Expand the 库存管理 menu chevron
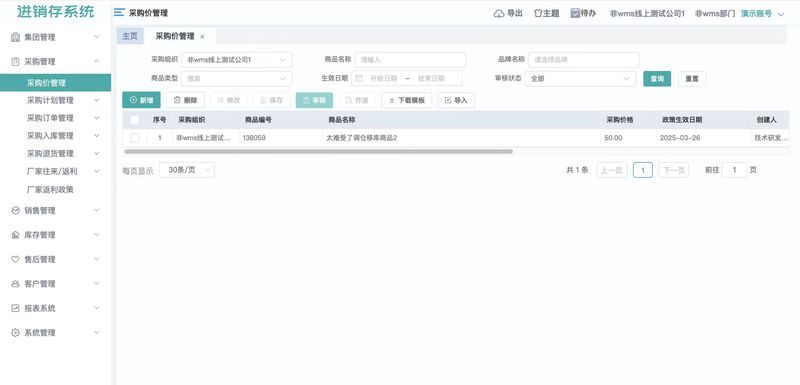800x385 pixels. (96, 235)
